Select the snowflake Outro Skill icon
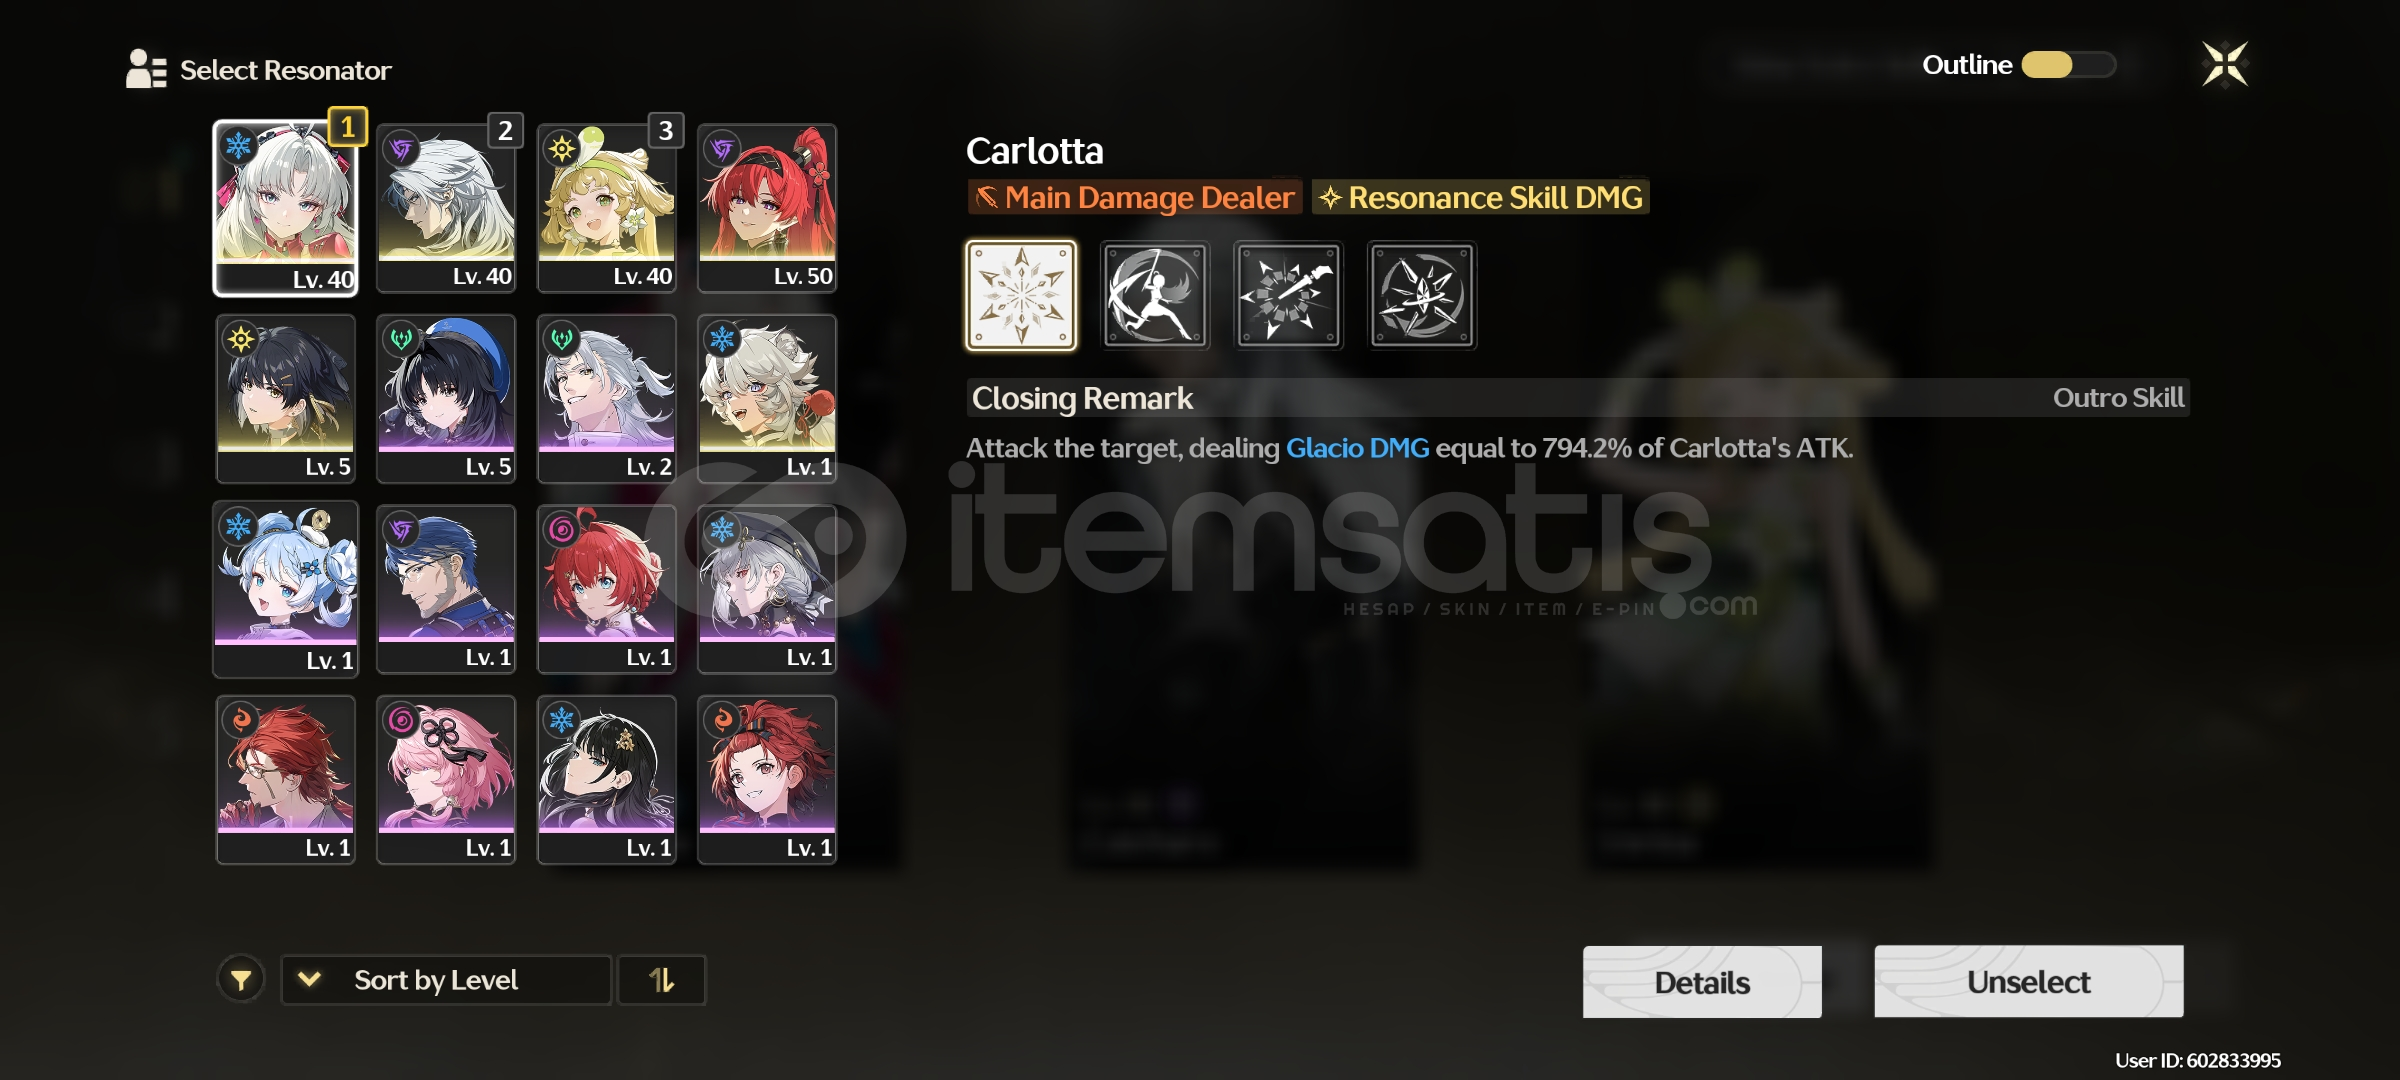Image resolution: width=2400 pixels, height=1080 pixels. (1021, 295)
